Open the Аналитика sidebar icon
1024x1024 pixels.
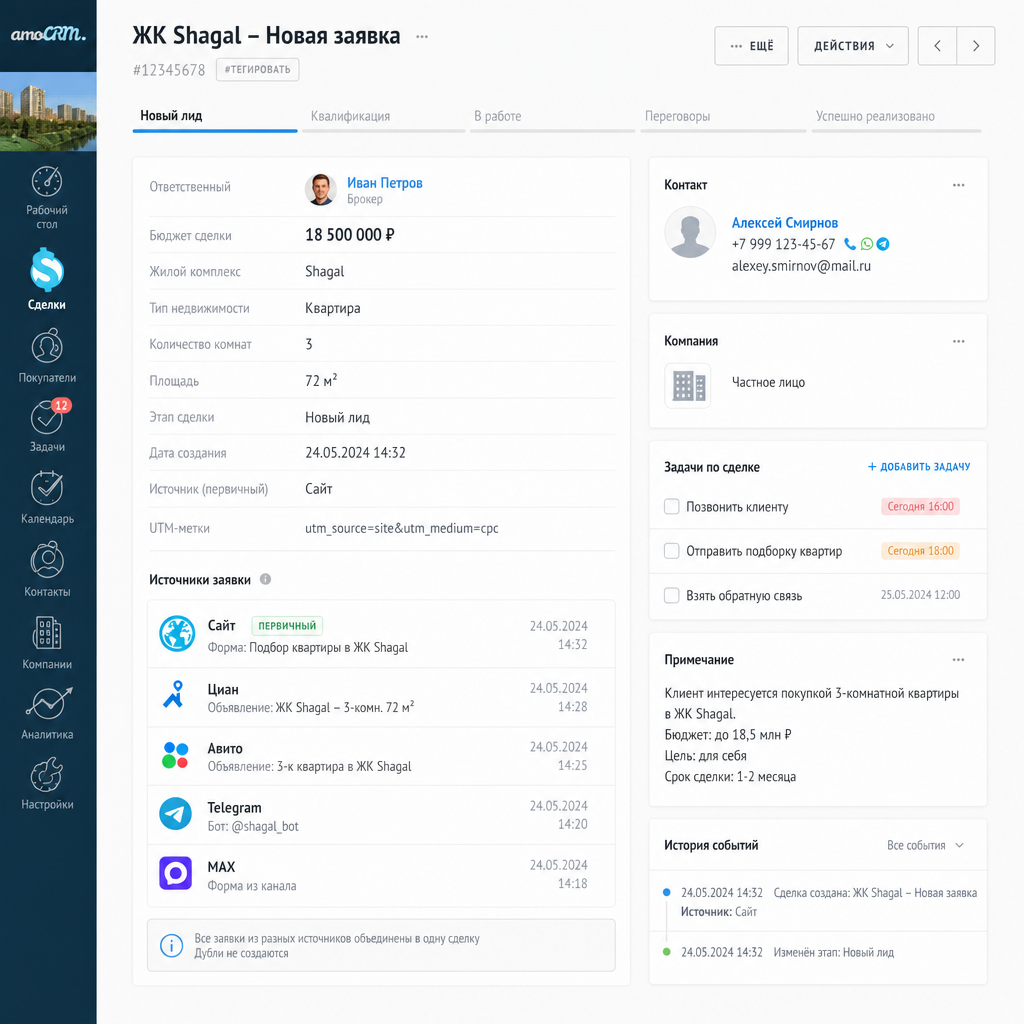coord(48,703)
